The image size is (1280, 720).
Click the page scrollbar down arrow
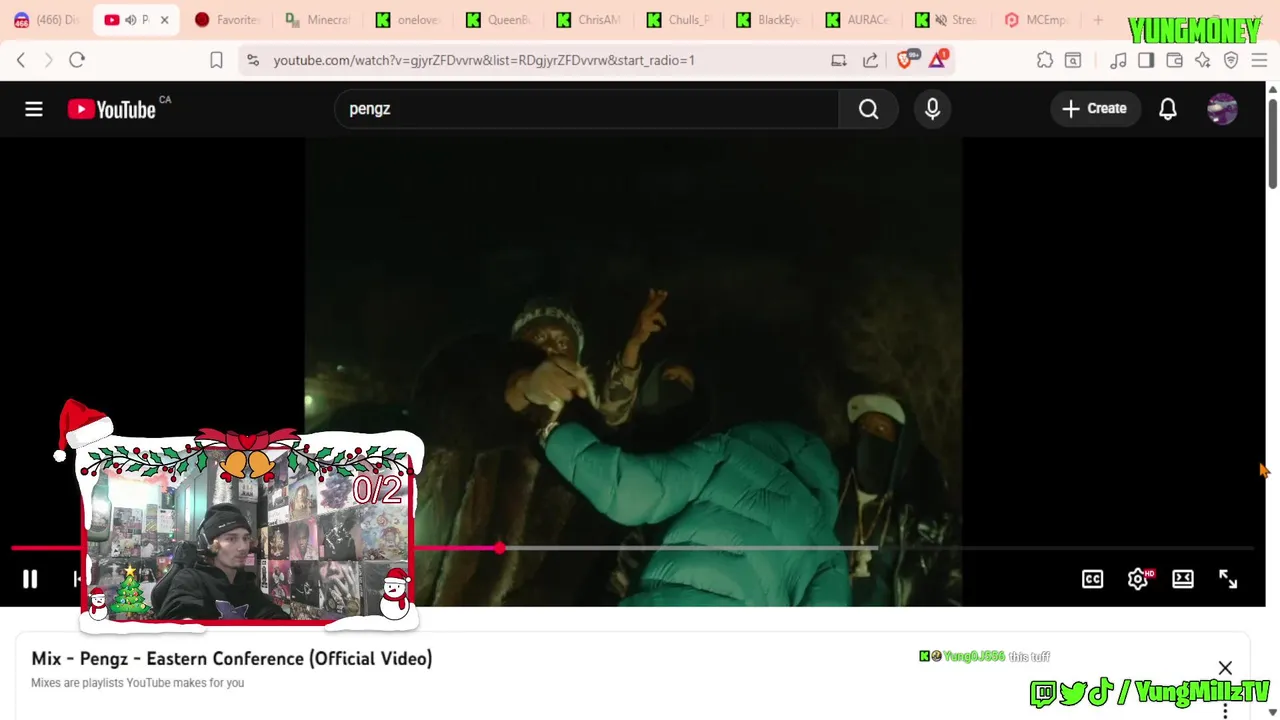point(1272,713)
